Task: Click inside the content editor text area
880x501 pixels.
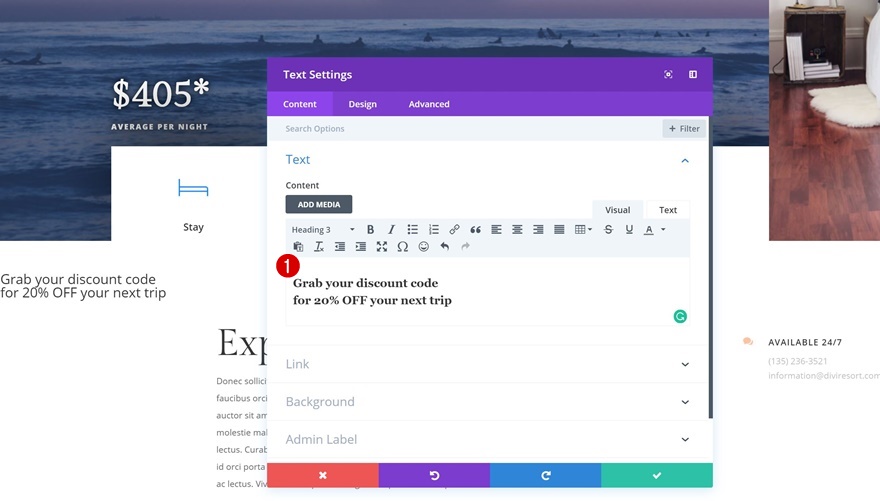Action: click(487, 292)
